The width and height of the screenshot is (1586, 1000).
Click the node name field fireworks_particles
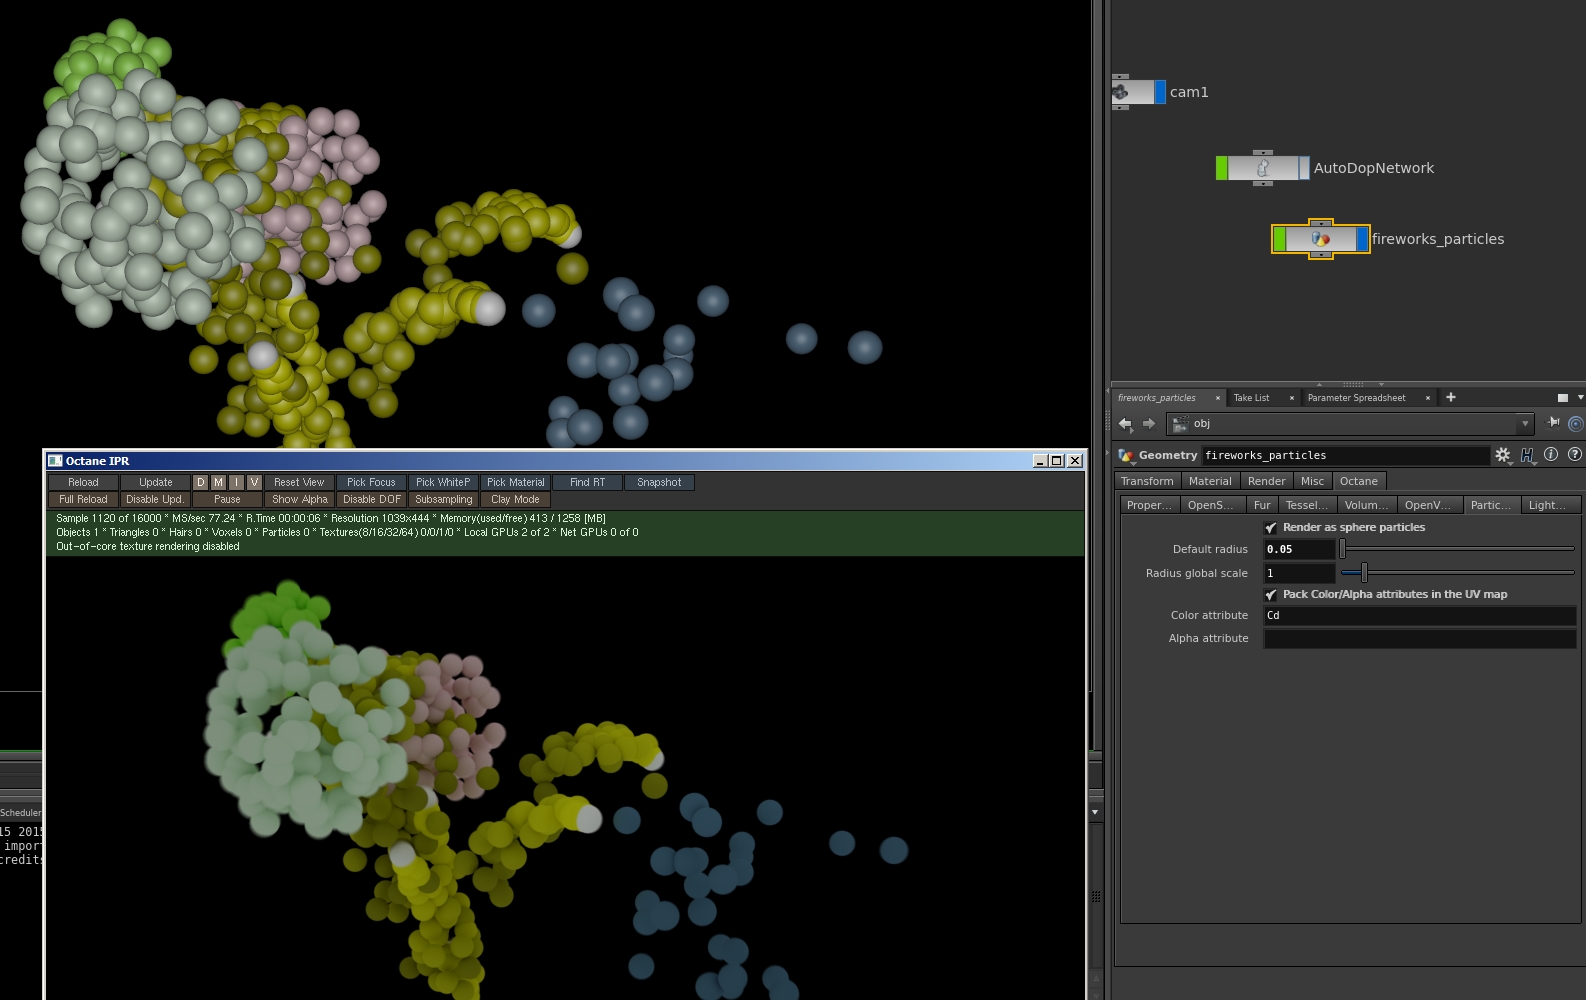[1345, 455]
